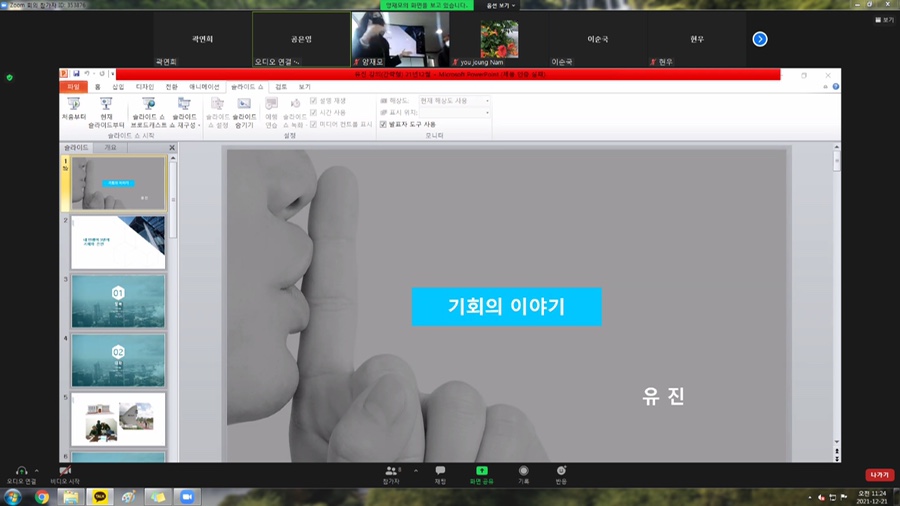Open the Home (홈) ribbon tab

click(98, 87)
